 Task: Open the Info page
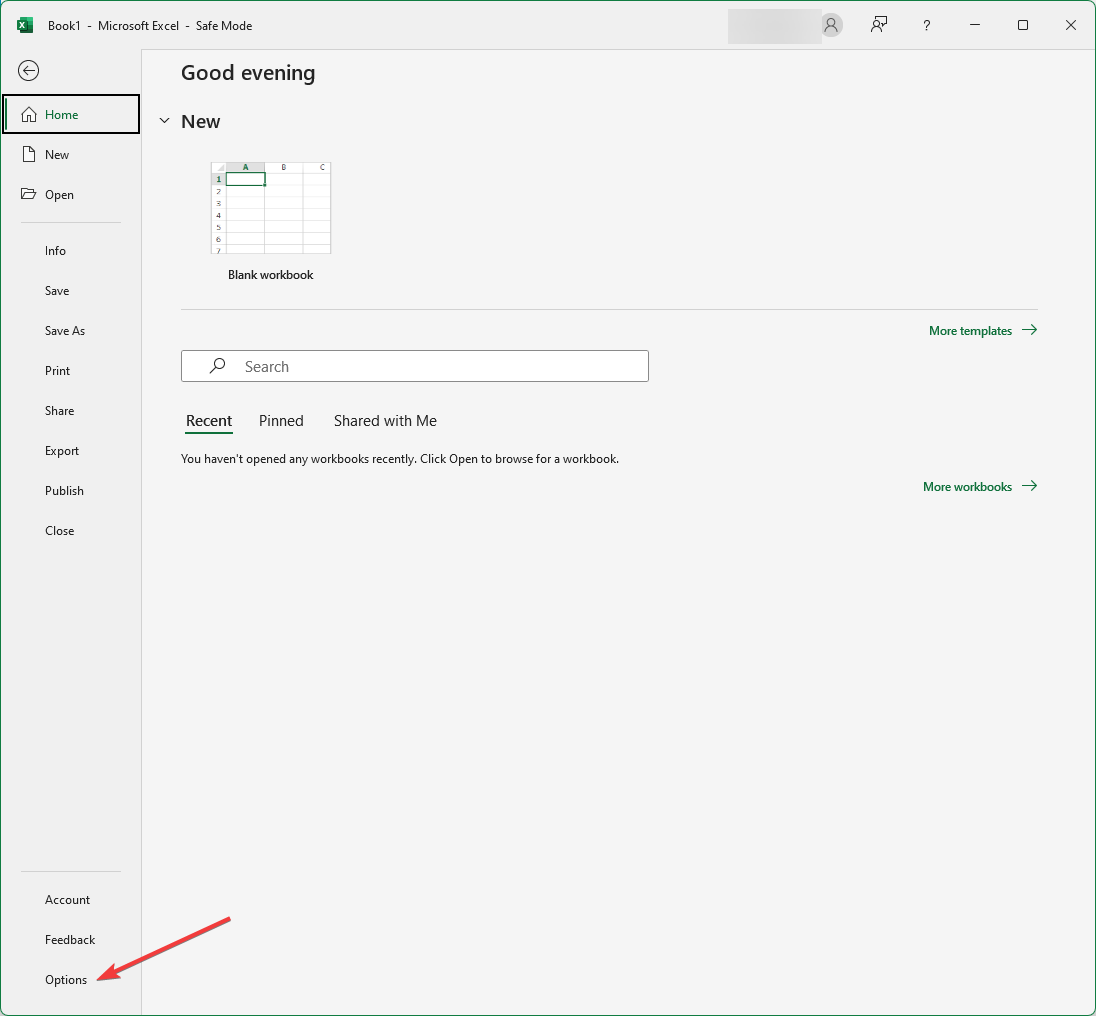[x=55, y=251]
